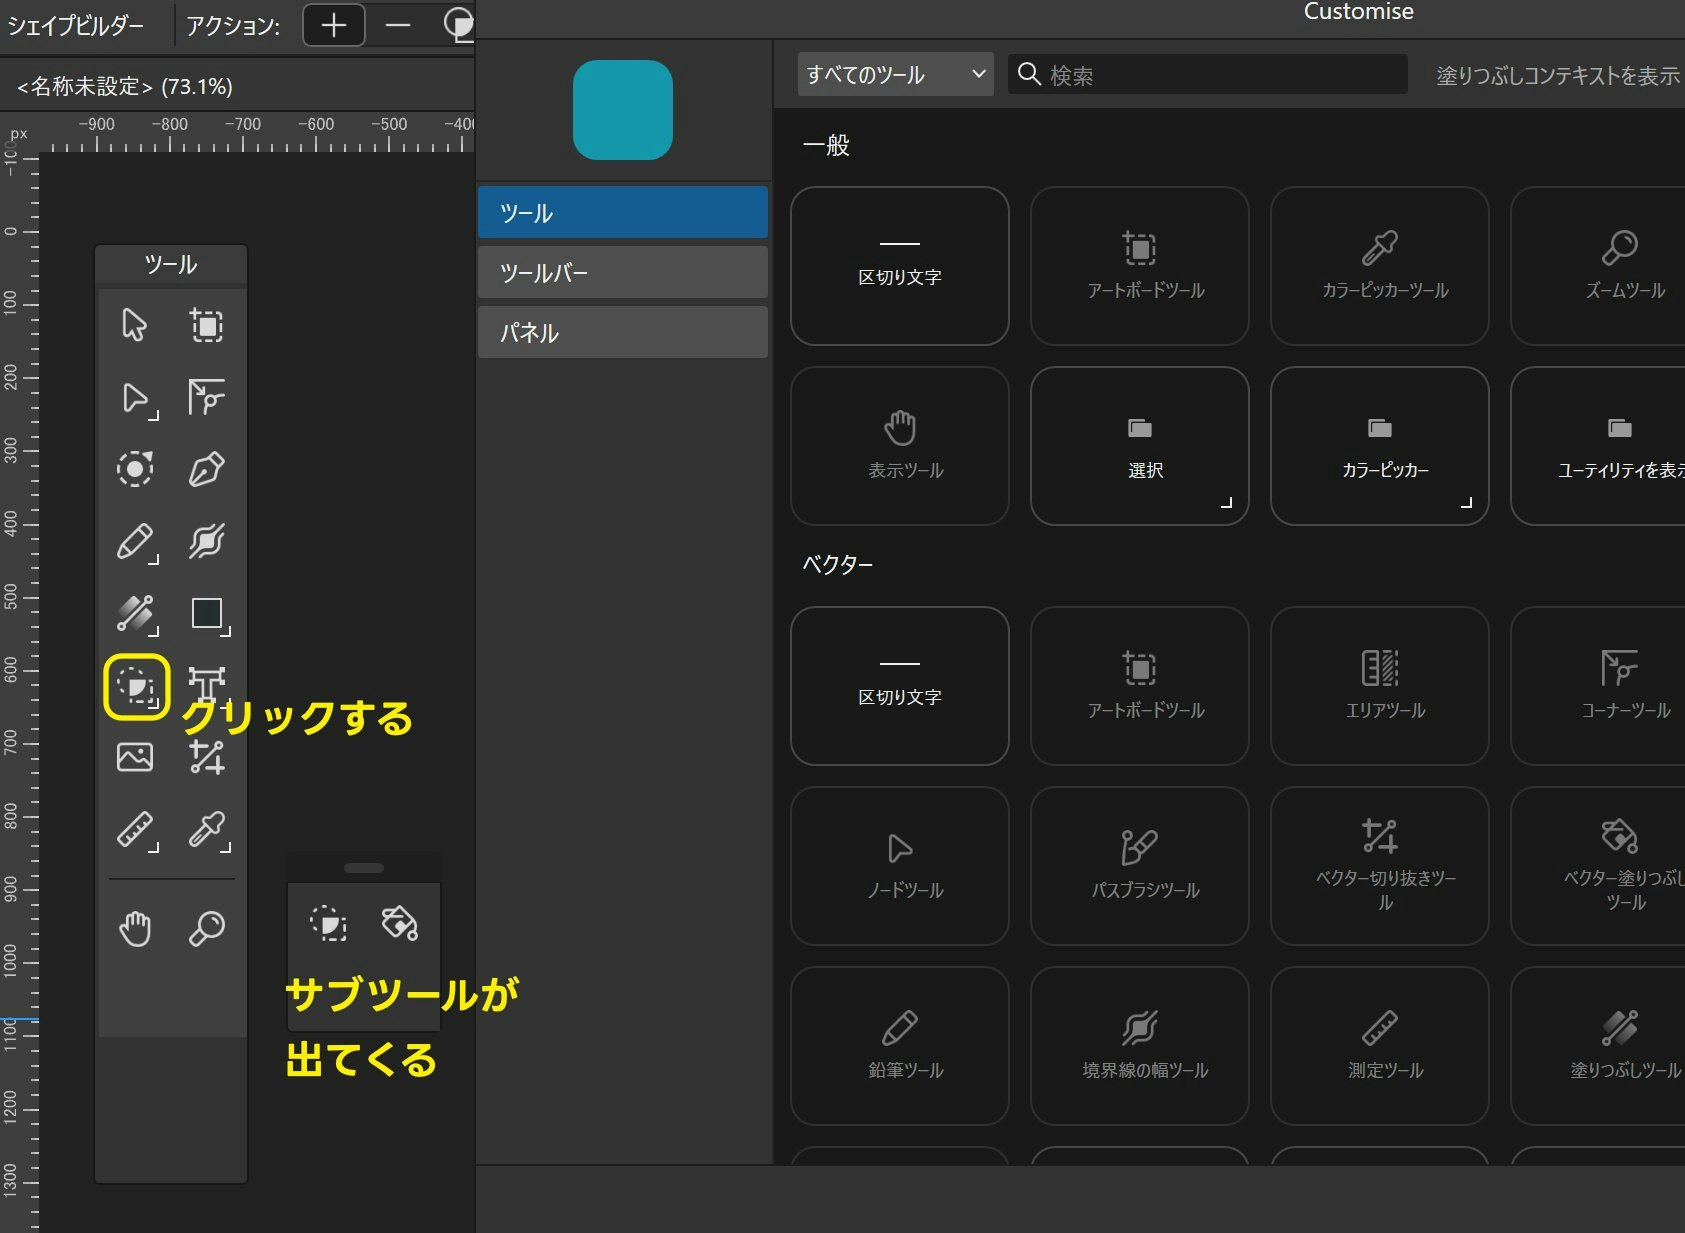Click the コーナーツール card in Customise
This screenshot has height=1233, width=1685.
pyautogui.click(x=1598, y=686)
